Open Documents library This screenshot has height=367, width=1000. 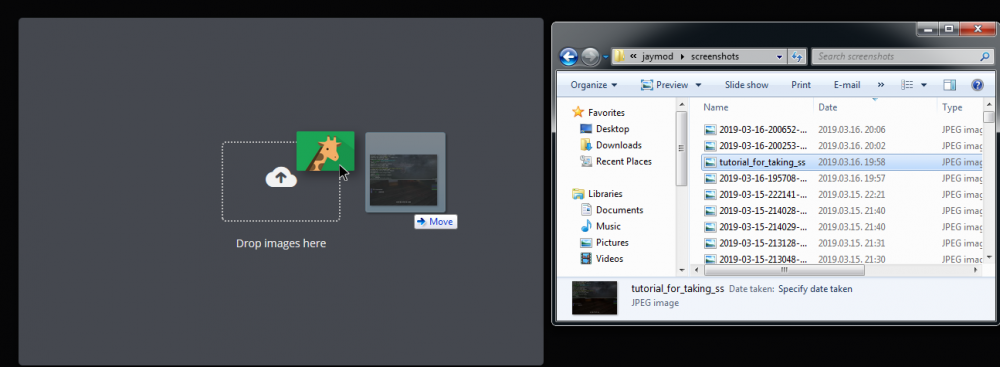click(619, 210)
